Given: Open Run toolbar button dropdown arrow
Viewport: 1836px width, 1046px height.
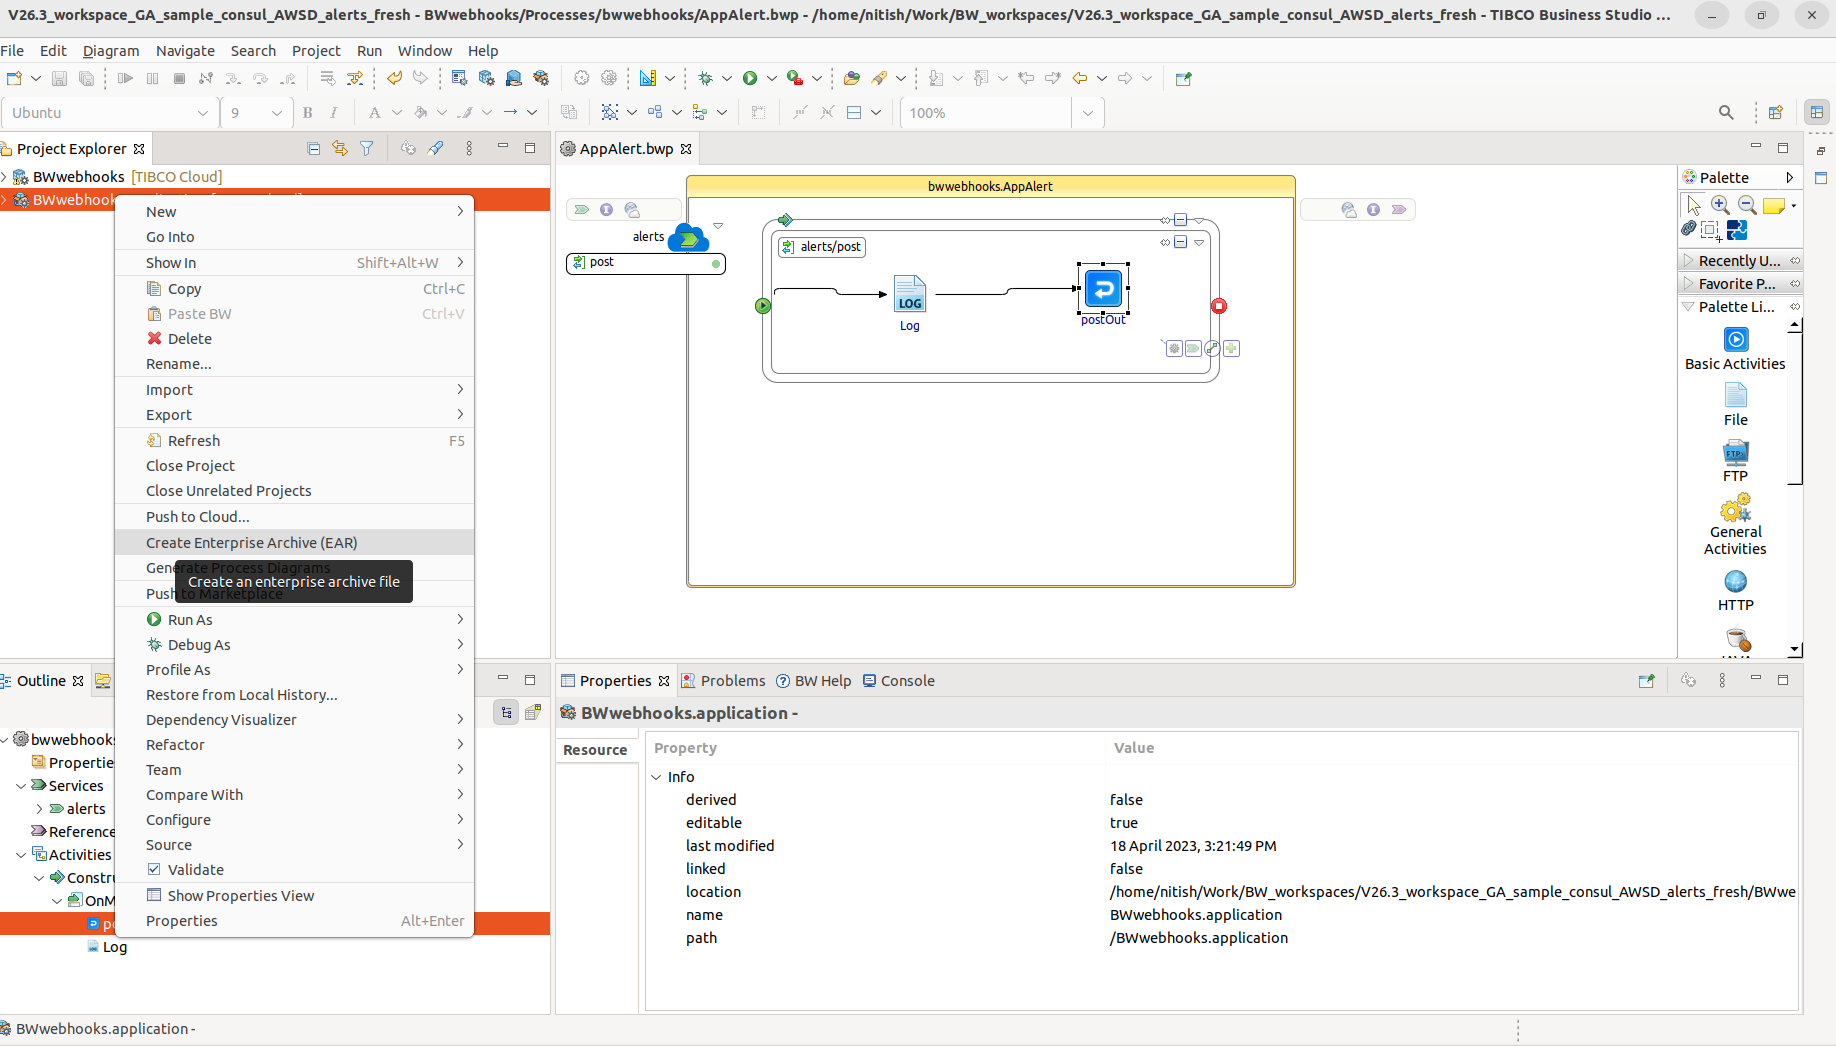Looking at the screenshot, I should click(771, 78).
